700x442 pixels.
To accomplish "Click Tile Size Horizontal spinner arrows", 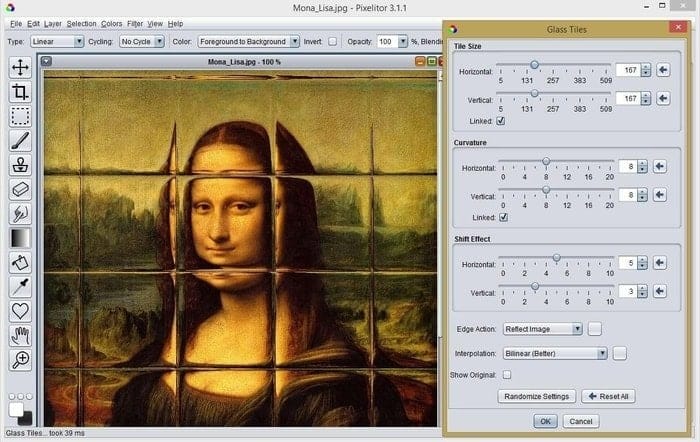I will pos(646,70).
